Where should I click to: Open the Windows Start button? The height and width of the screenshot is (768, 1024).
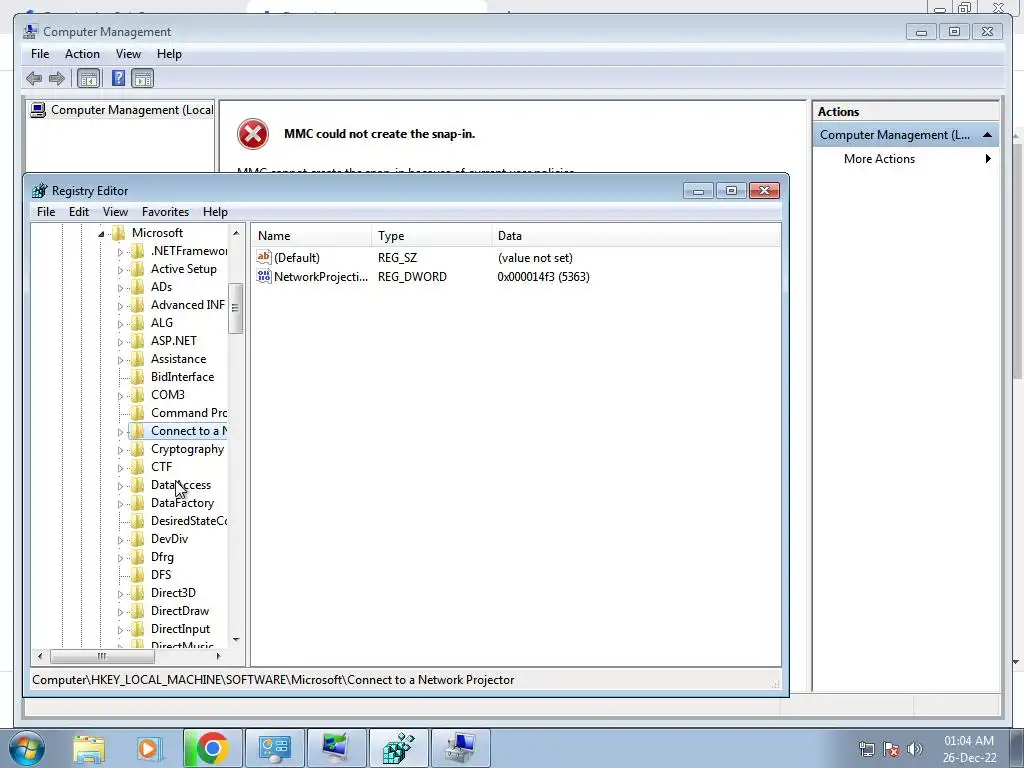click(x=27, y=748)
